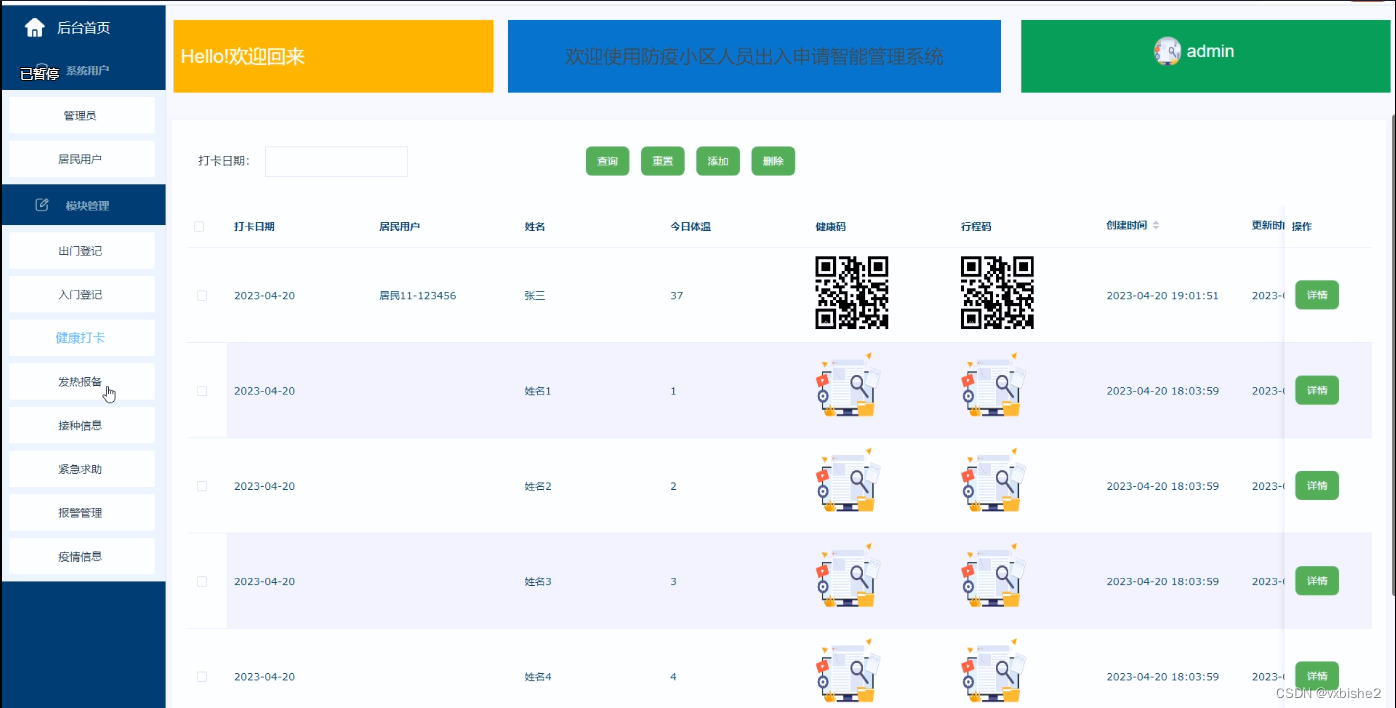Click the home icon beside 后台首页

(34, 28)
